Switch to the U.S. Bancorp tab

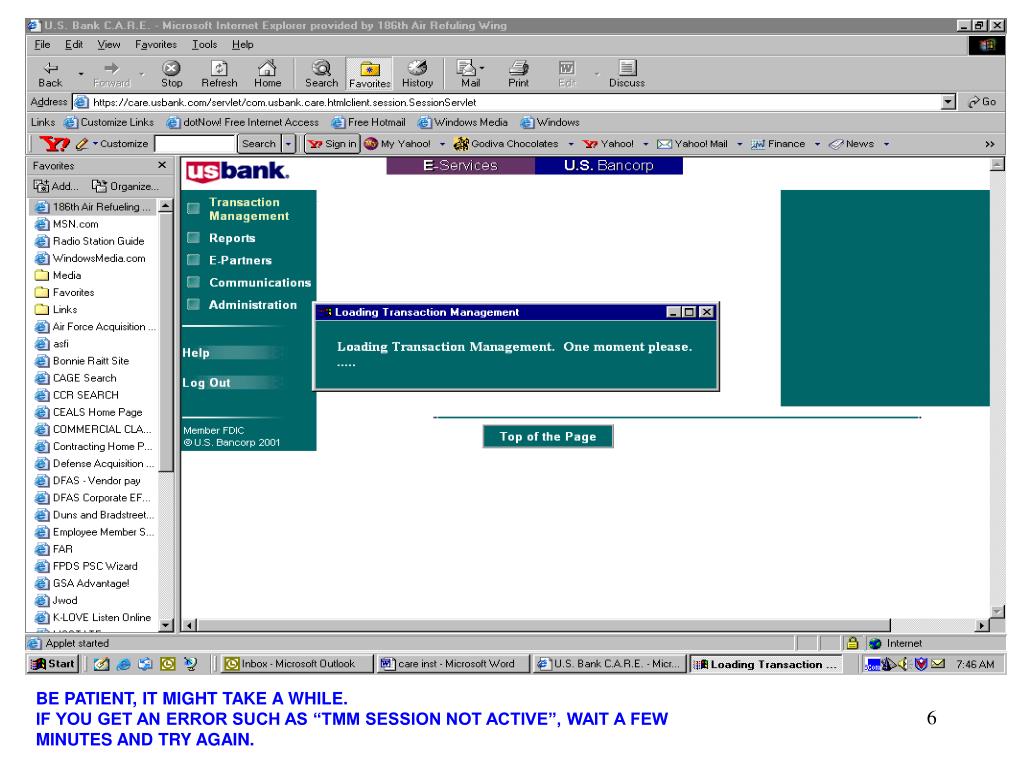(609, 166)
